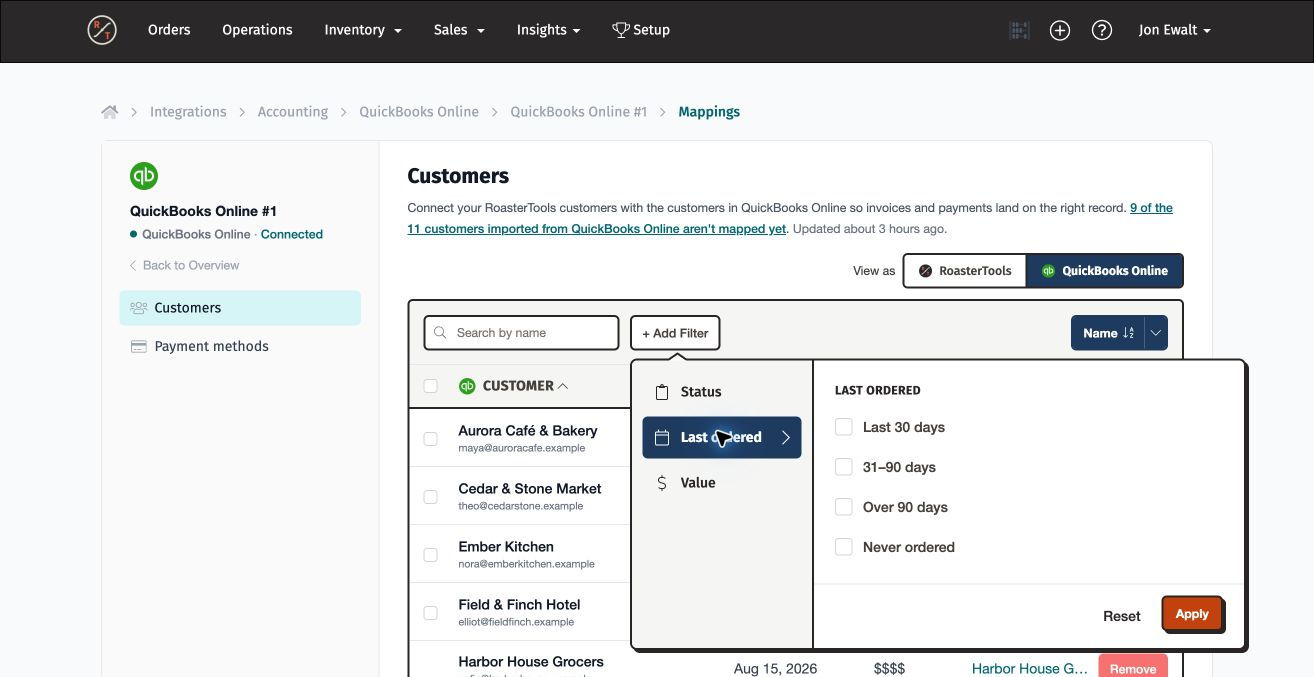Viewport: 1314px width, 677px height.
Task: Click the payment card icon in the sidebar
Action: coord(139,347)
